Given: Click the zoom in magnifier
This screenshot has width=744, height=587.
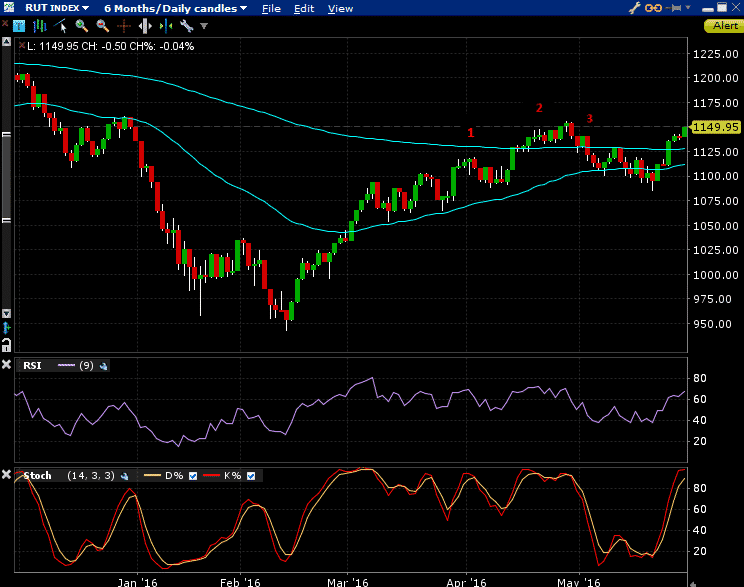Looking at the screenshot, I should click(x=82, y=26).
